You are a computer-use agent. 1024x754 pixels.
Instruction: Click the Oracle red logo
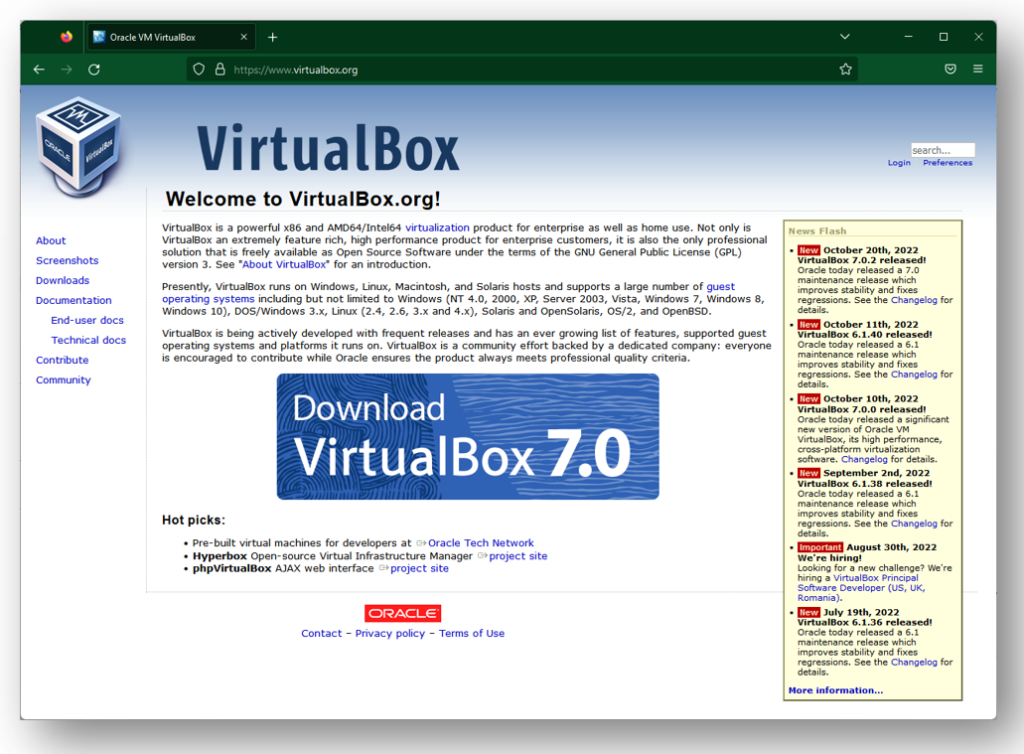402,613
